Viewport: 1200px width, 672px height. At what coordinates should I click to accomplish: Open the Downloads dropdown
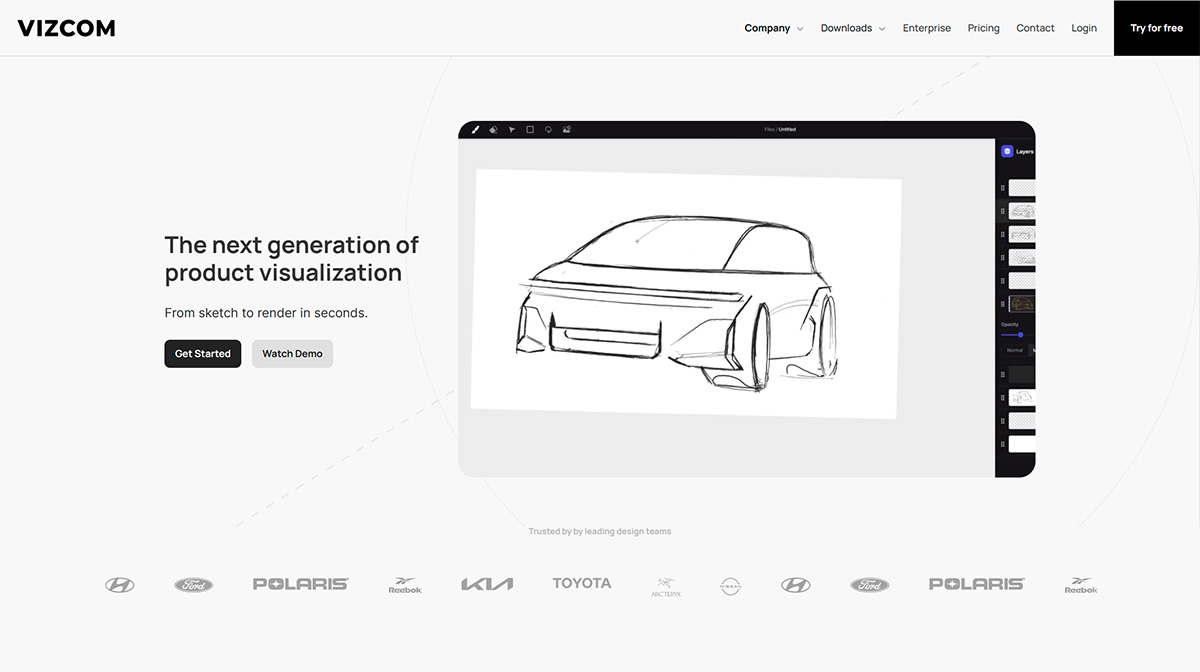(846, 28)
